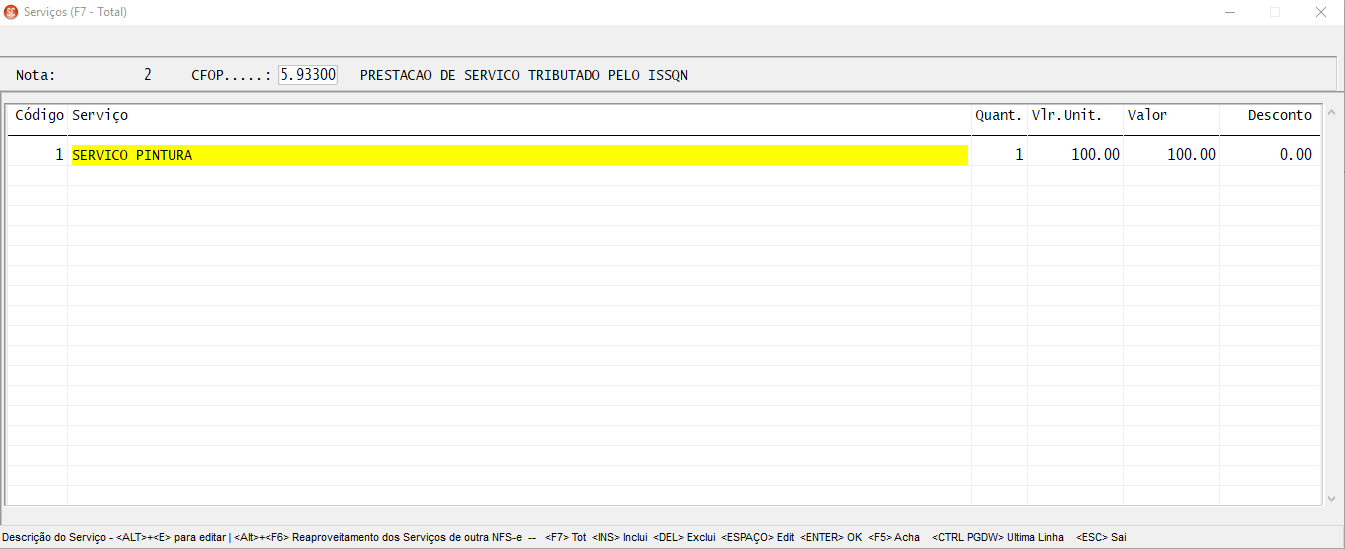Viewport: 1345px width, 549px height.
Task: Click the CFOP input field showing 5.93300
Action: click(308, 75)
